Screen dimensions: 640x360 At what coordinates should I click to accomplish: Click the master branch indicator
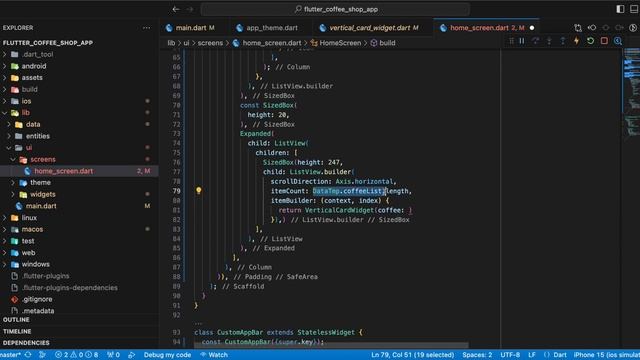click(11, 355)
